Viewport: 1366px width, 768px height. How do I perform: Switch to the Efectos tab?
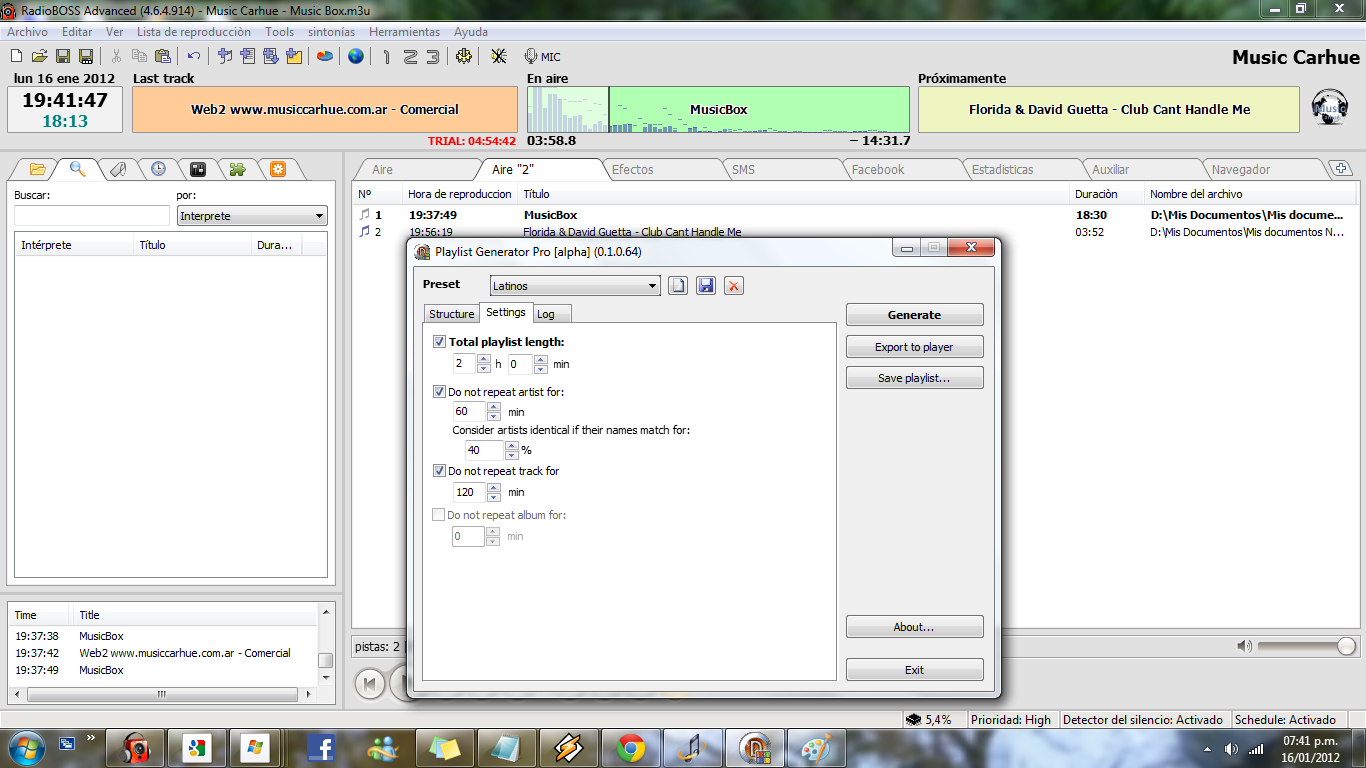click(x=633, y=170)
